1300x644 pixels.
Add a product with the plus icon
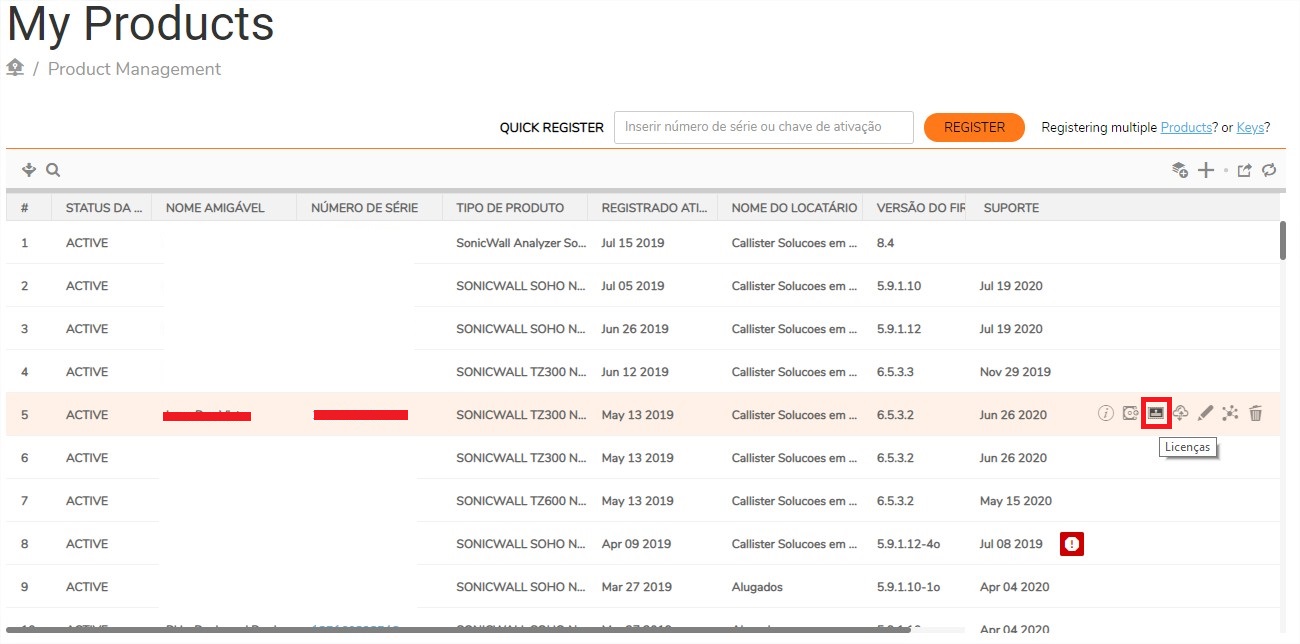click(x=1206, y=170)
